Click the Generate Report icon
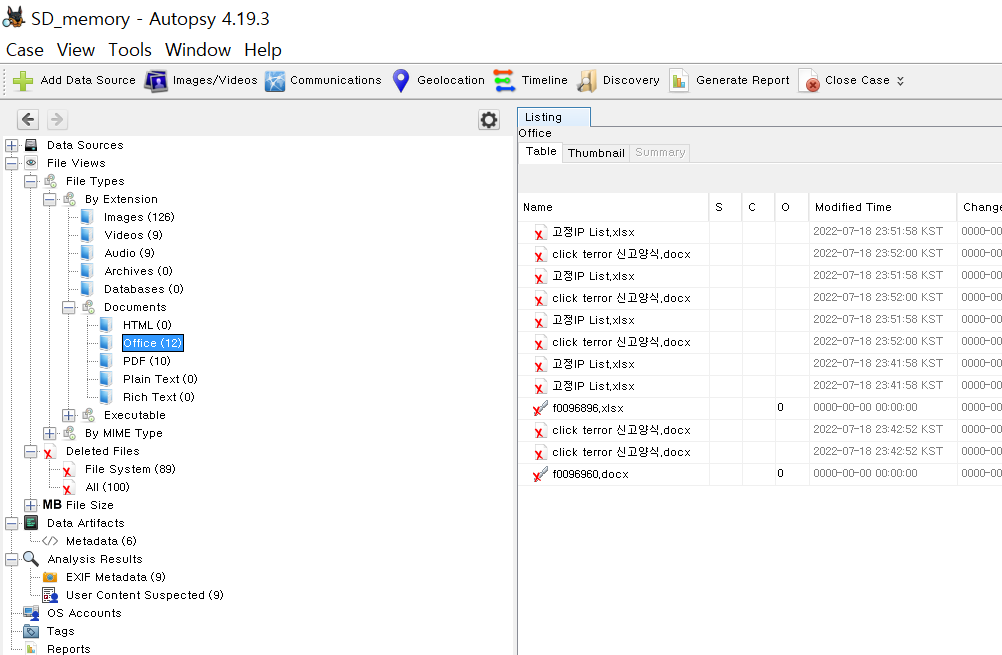 [679, 81]
